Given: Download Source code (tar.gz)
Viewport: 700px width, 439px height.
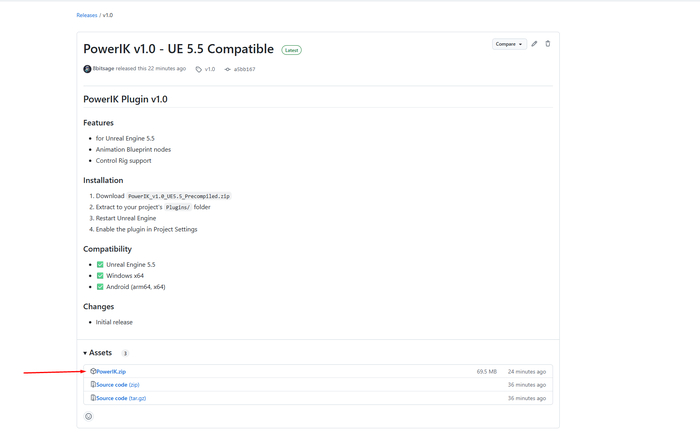Looking at the screenshot, I should [121, 398].
